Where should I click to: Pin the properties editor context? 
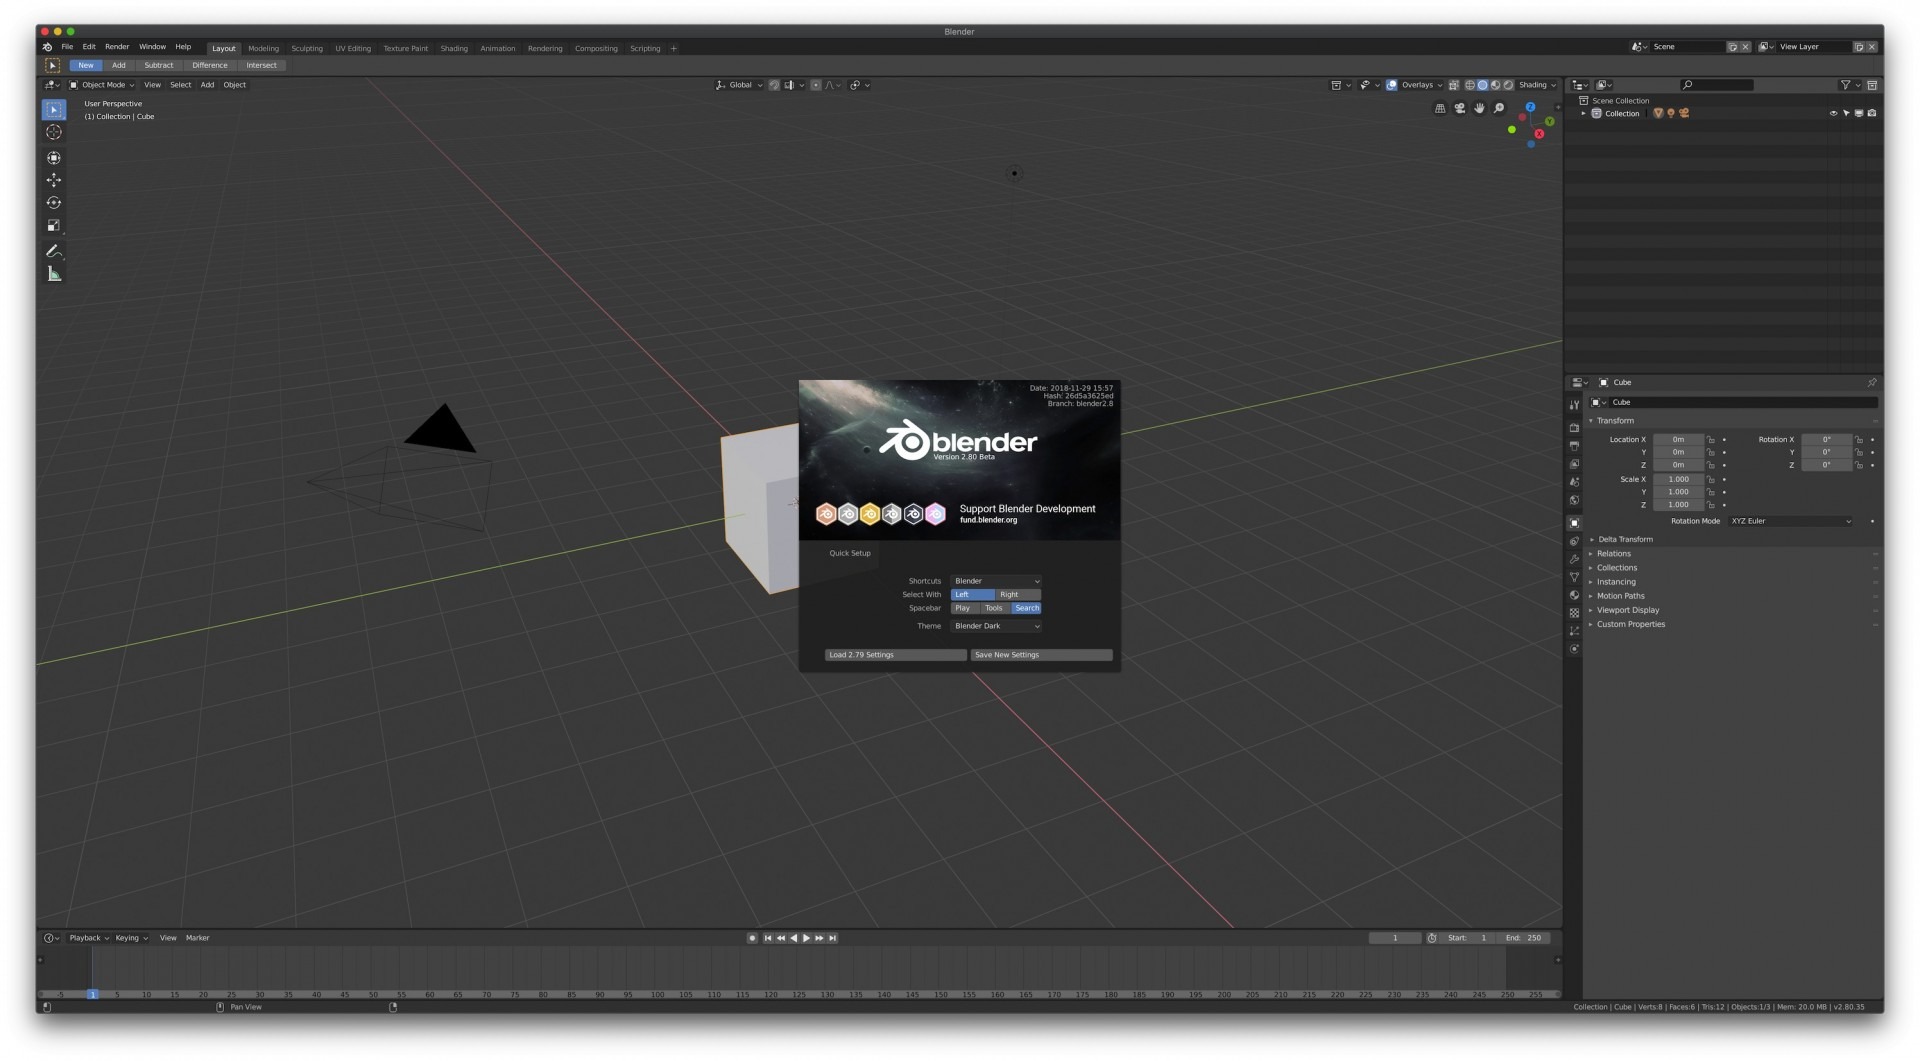pyautogui.click(x=1872, y=382)
